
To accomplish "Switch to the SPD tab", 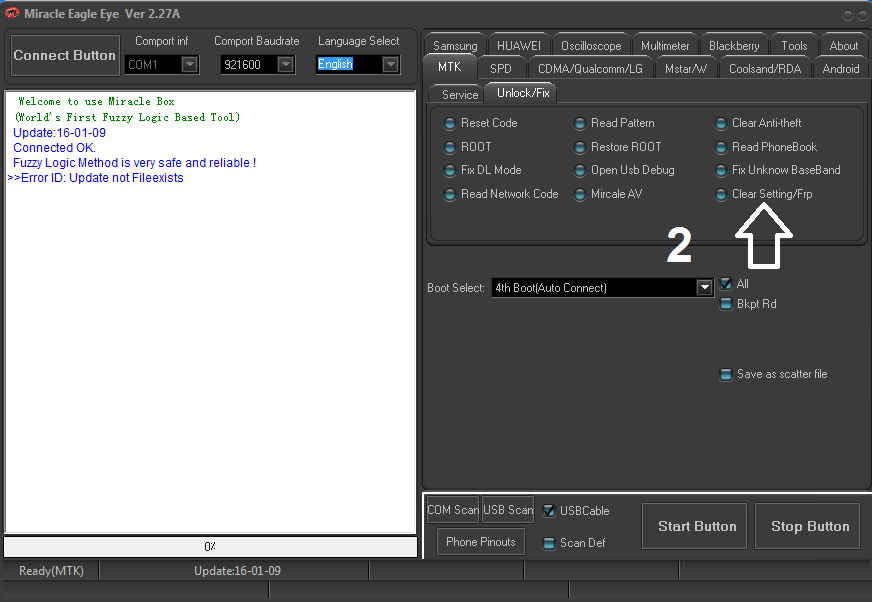I will pyautogui.click(x=501, y=68).
